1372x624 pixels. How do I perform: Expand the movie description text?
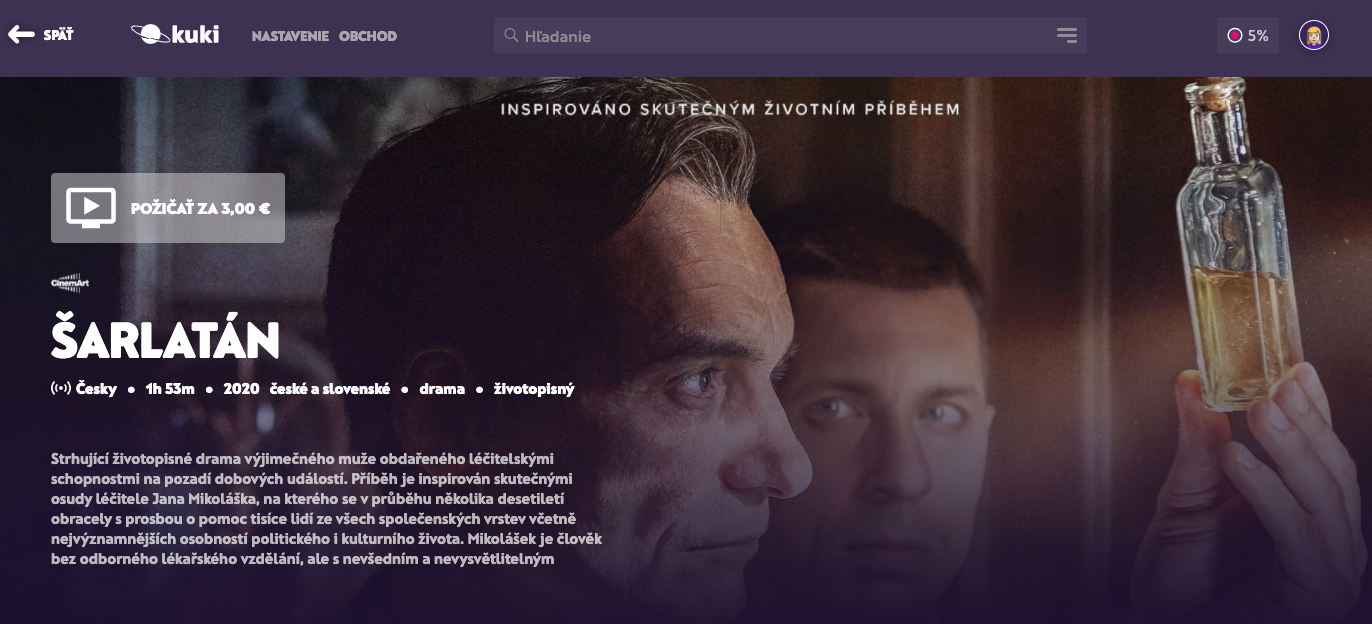326,508
